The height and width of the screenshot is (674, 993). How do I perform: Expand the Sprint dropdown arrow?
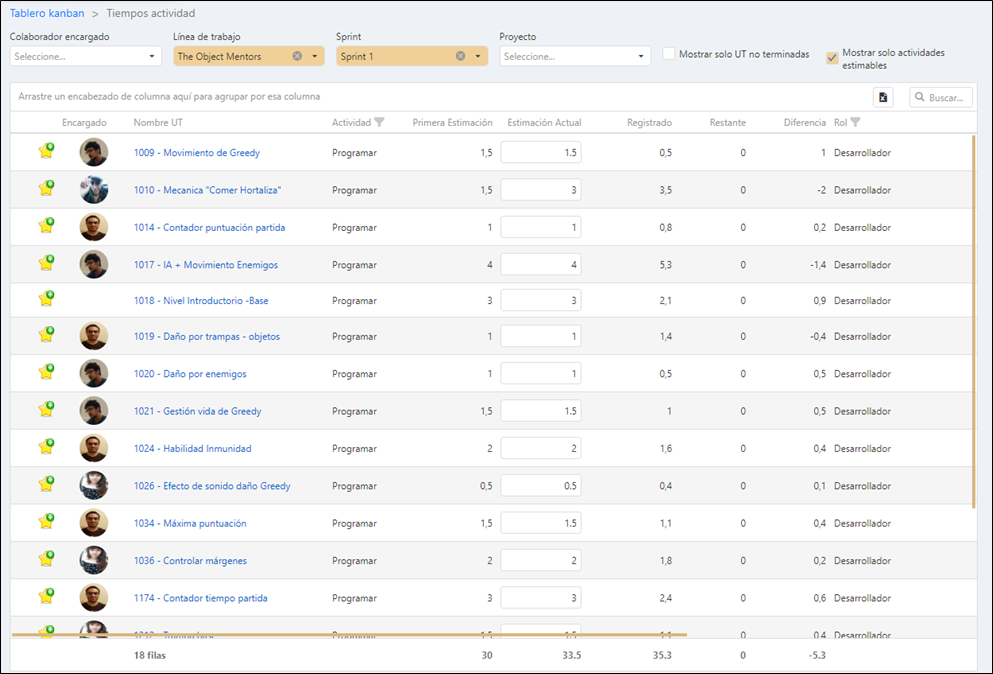[x=478, y=56]
